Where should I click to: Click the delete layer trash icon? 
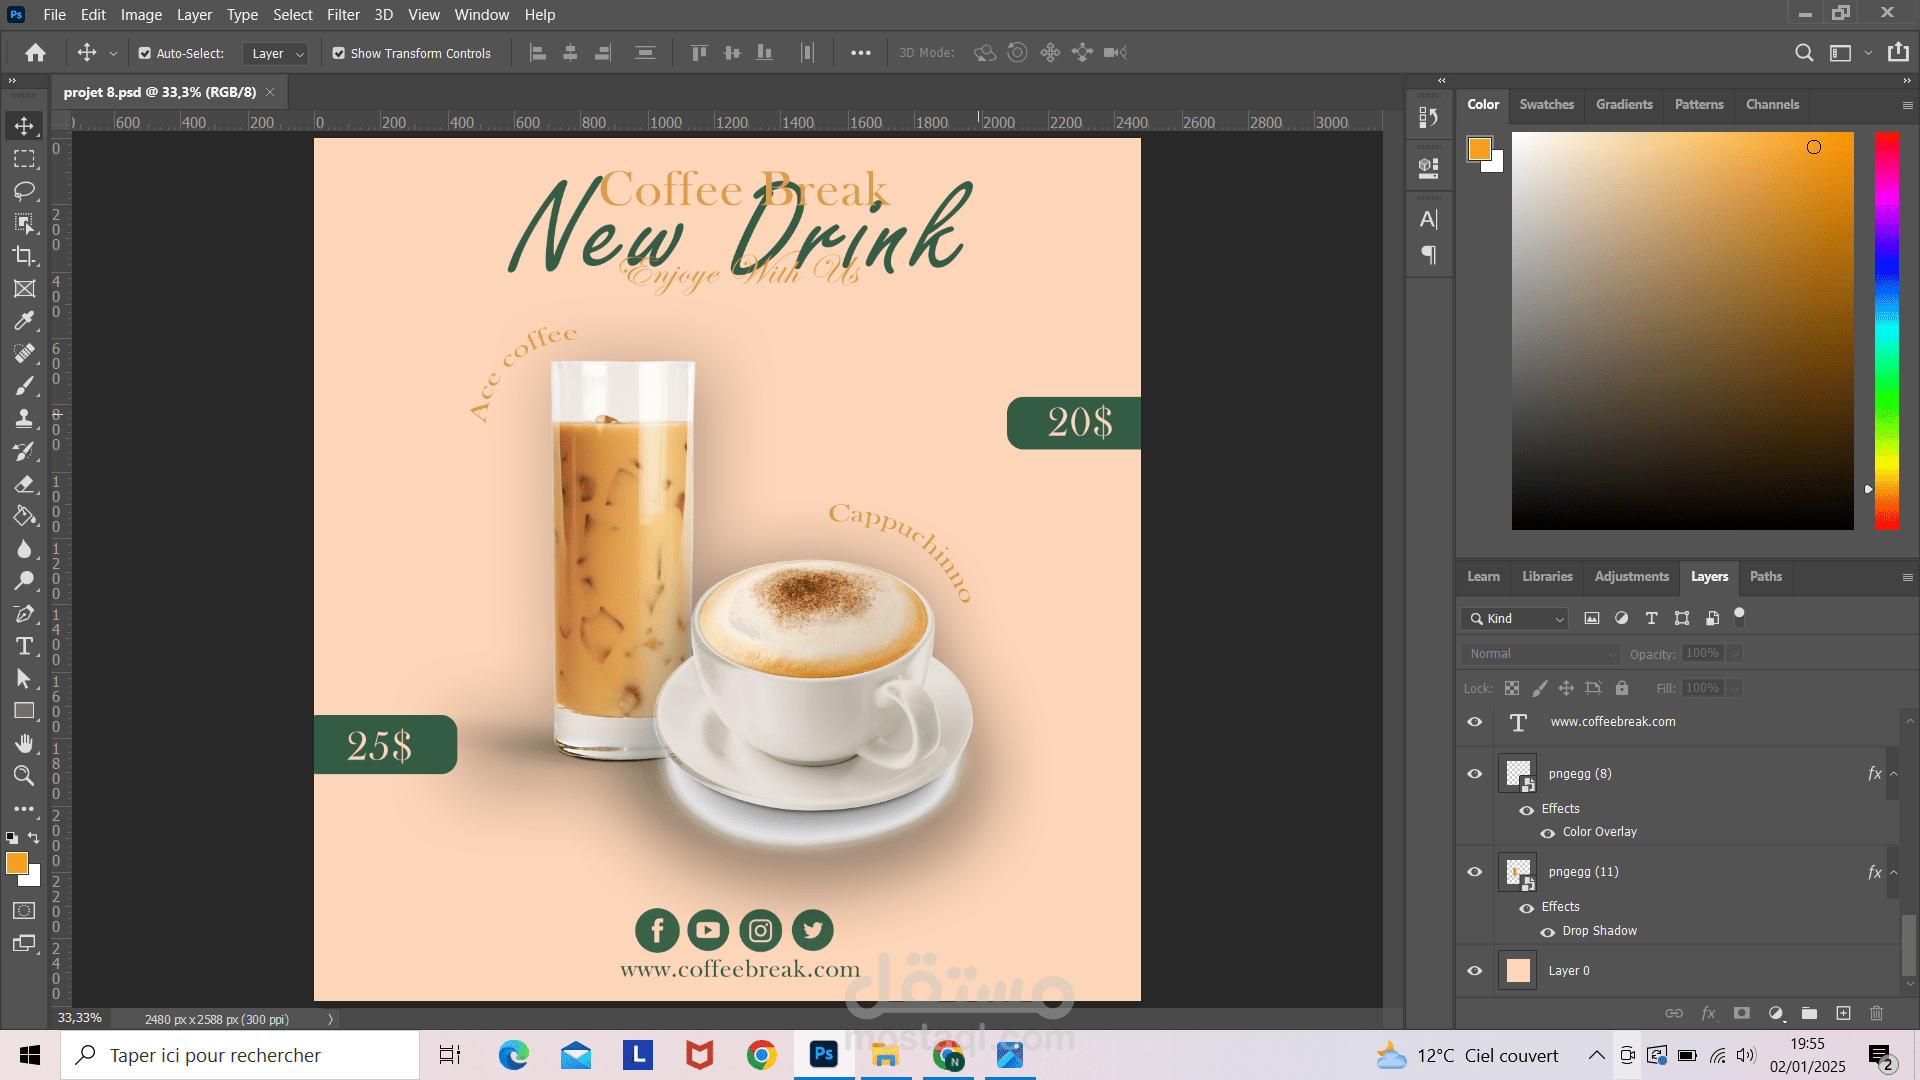point(1876,1013)
